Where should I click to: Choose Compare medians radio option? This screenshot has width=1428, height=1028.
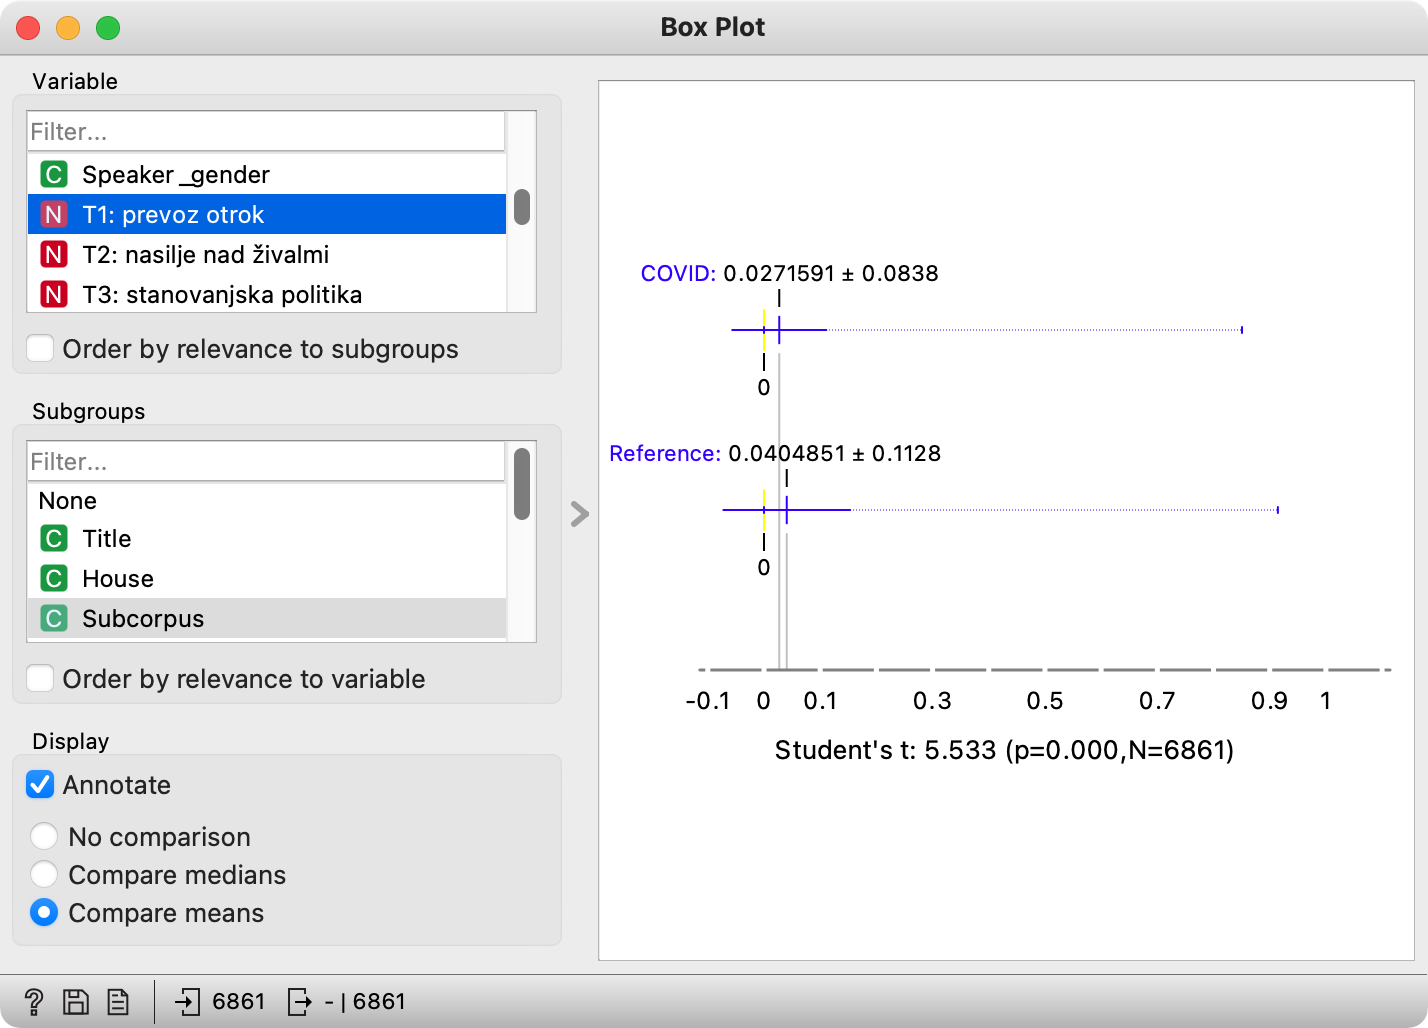pos(44,875)
